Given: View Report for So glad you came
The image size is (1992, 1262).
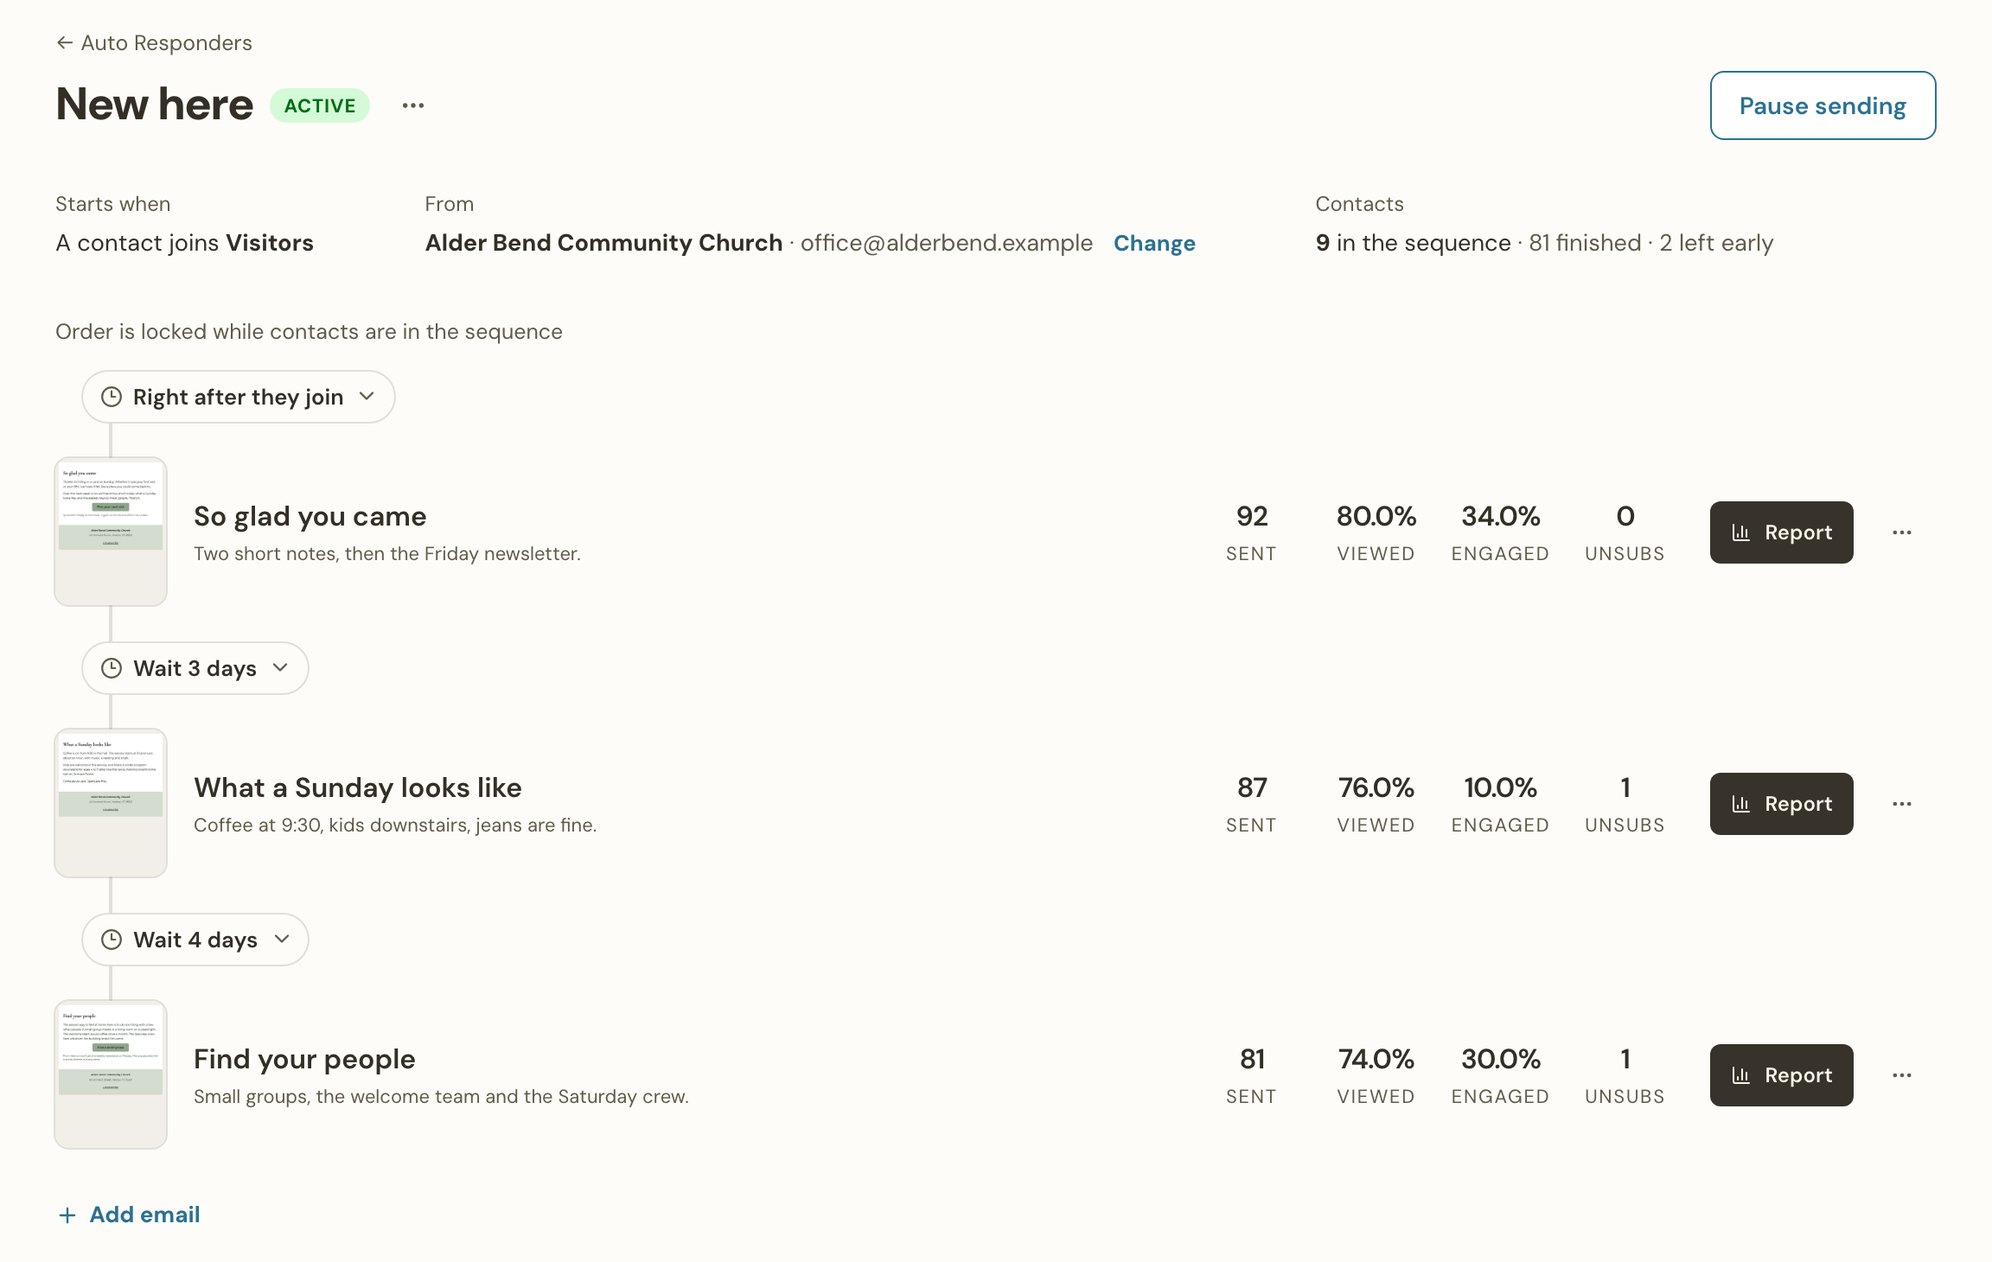Looking at the screenshot, I should coord(1781,532).
